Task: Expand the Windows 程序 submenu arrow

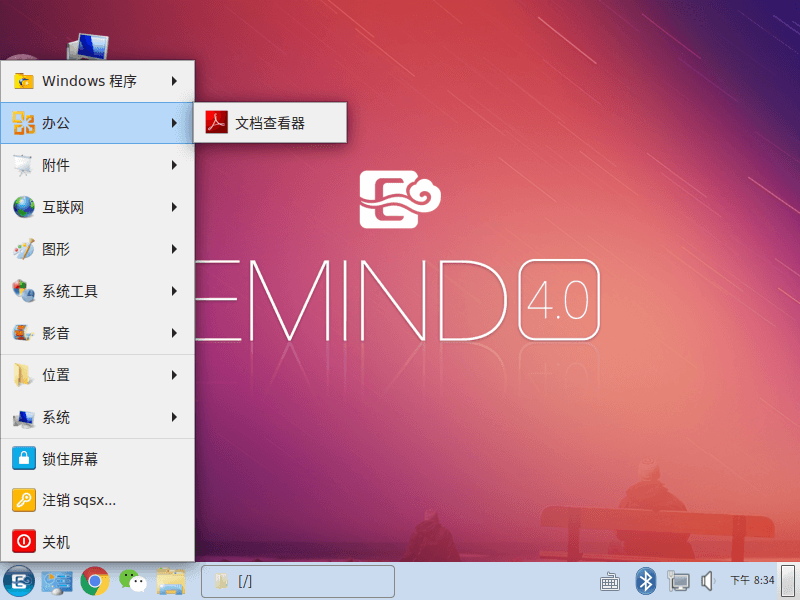Action: click(x=174, y=81)
